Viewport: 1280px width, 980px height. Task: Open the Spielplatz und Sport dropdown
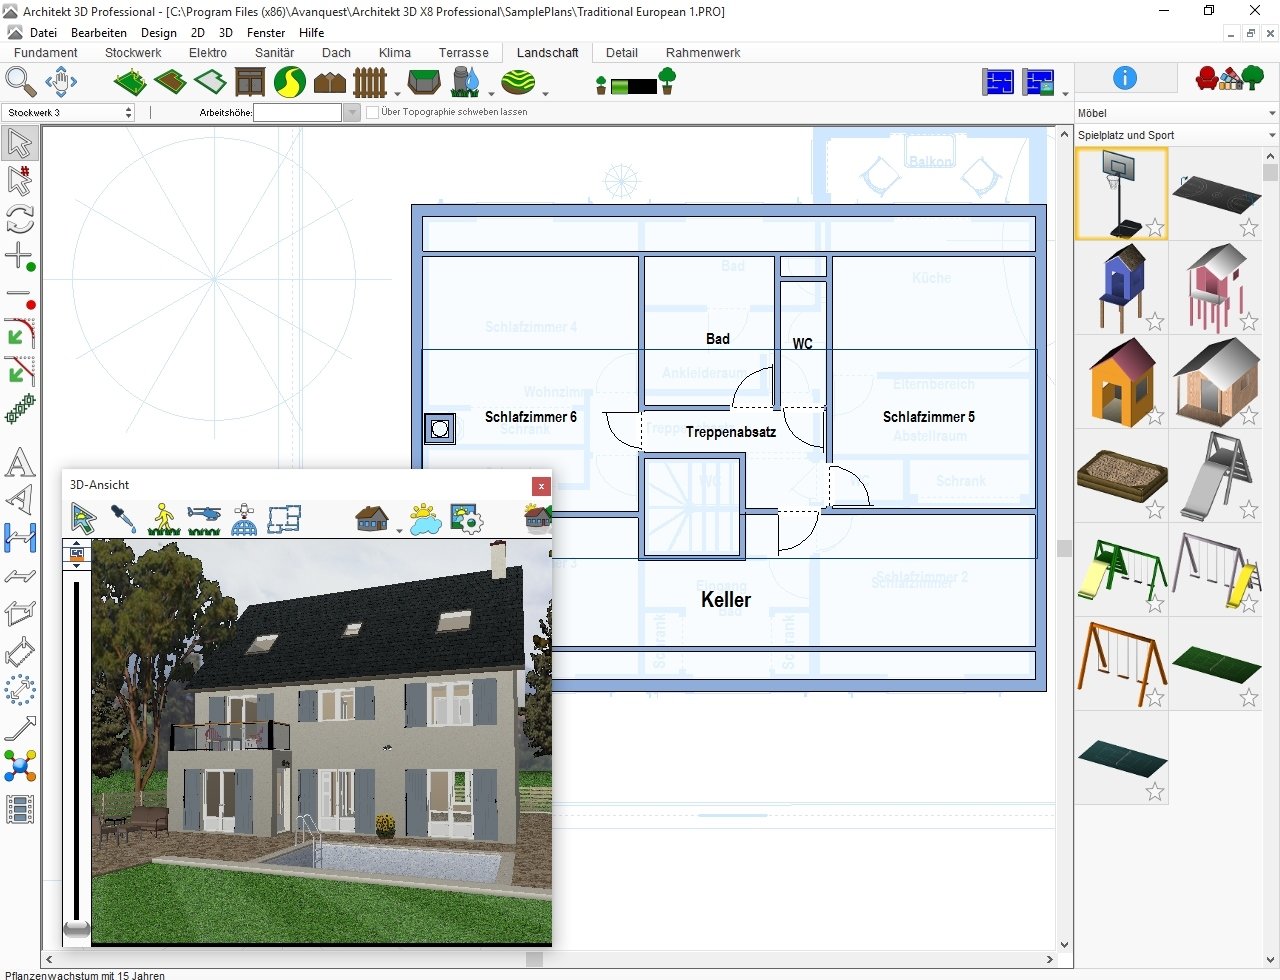pos(1177,135)
